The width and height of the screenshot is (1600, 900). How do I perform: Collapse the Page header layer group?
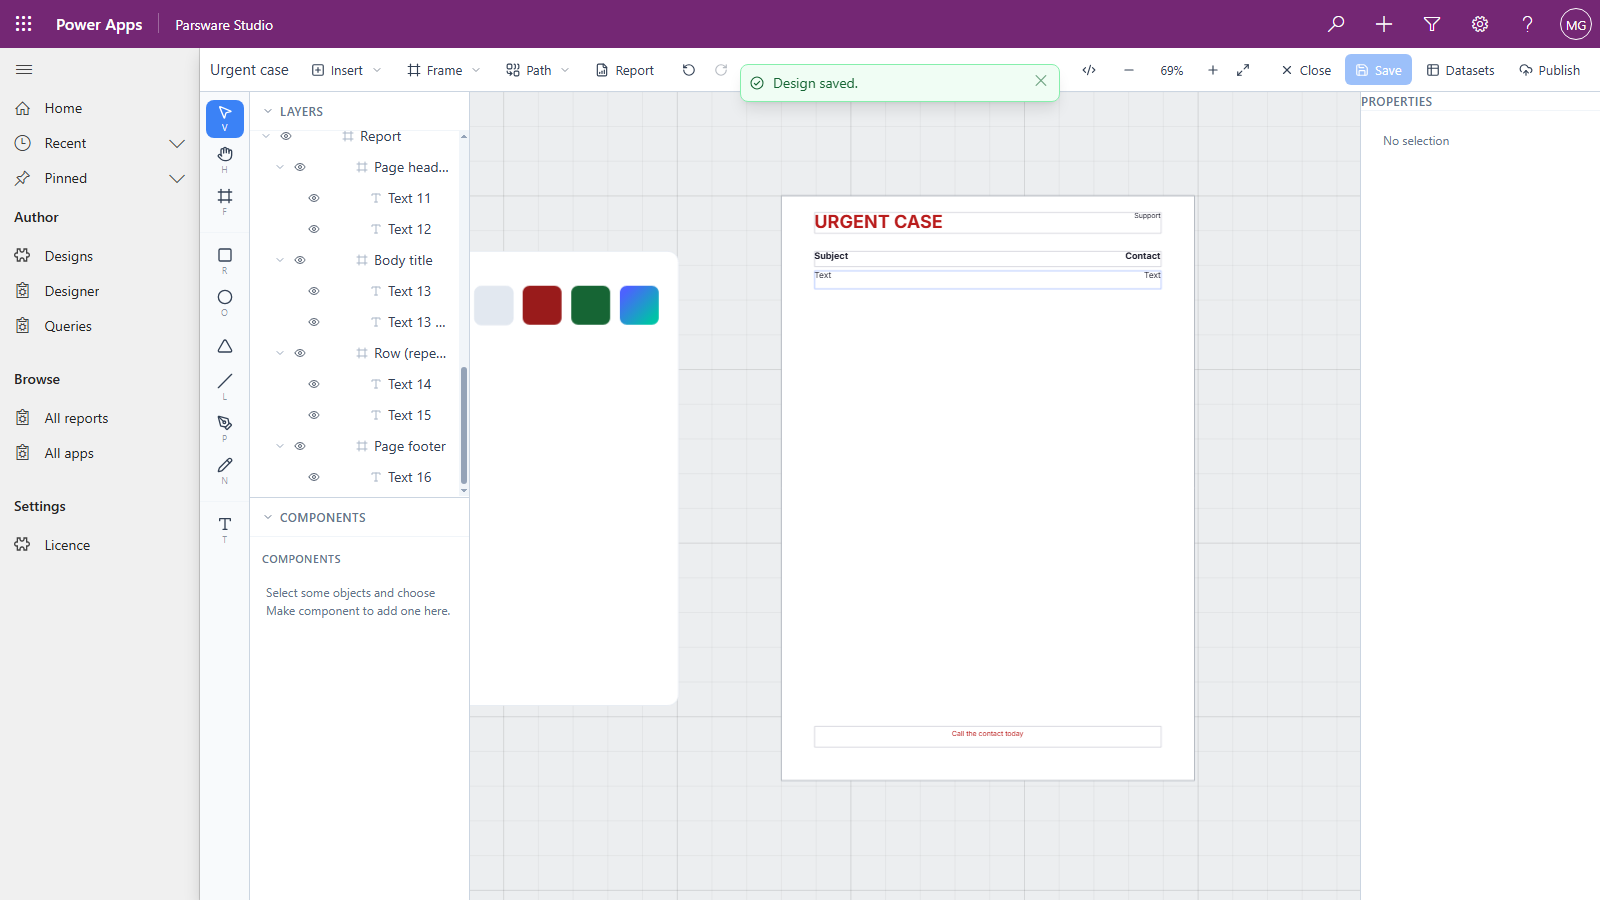click(280, 167)
